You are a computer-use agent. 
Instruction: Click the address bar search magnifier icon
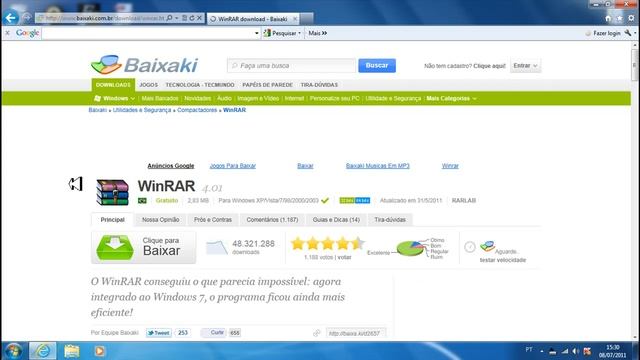(x=169, y=18)
